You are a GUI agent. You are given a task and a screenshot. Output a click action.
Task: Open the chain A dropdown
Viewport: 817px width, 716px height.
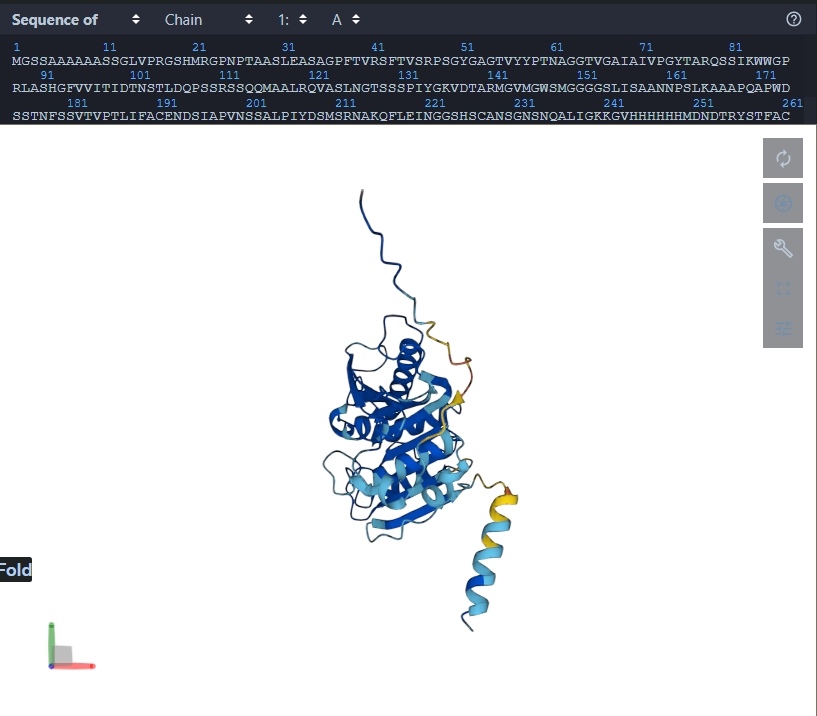pos(346,20)
